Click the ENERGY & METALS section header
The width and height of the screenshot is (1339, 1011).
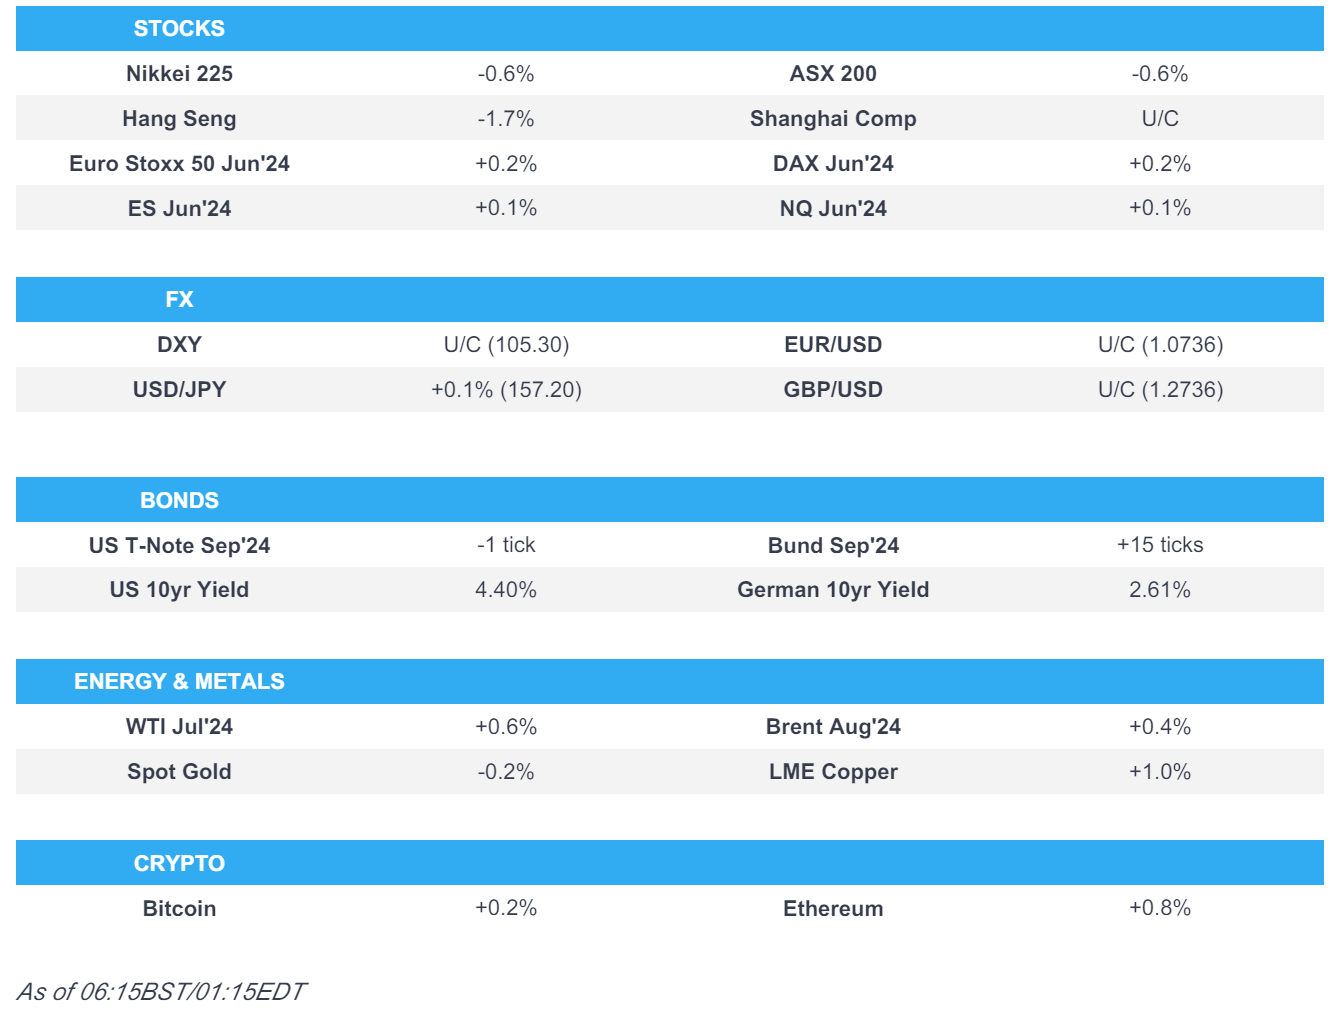179,682
